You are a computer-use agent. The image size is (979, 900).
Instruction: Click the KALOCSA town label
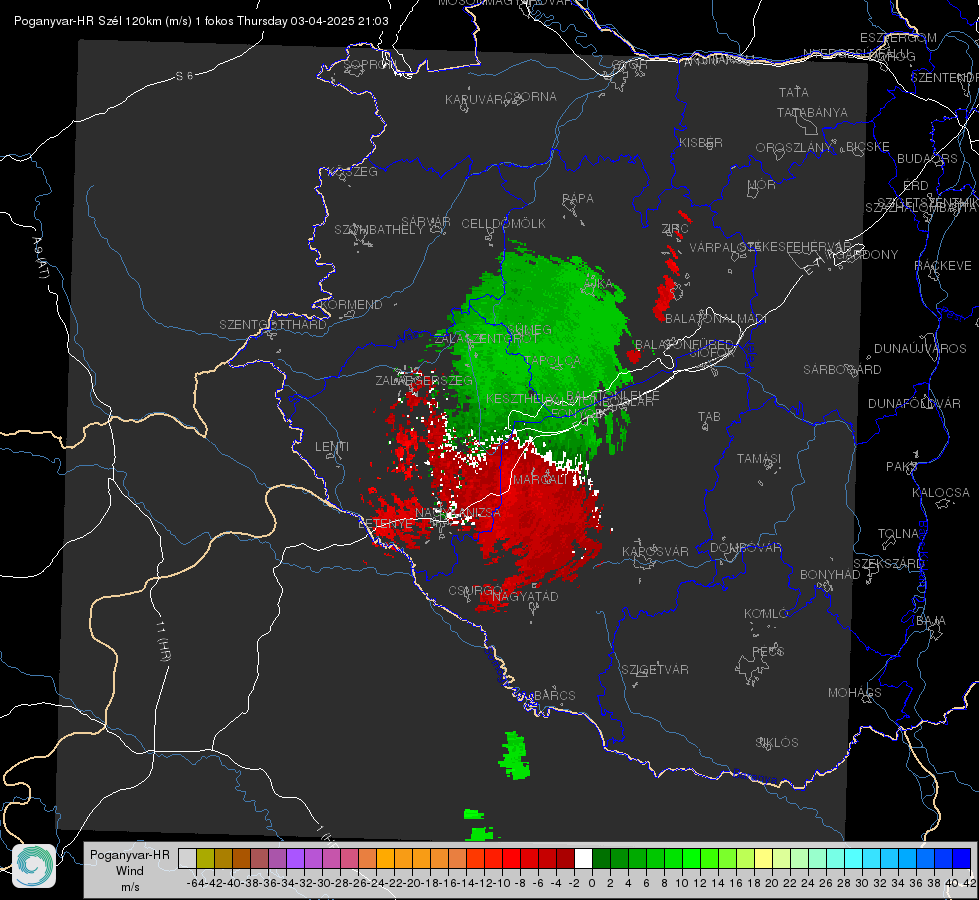click(x=940, y=493)
